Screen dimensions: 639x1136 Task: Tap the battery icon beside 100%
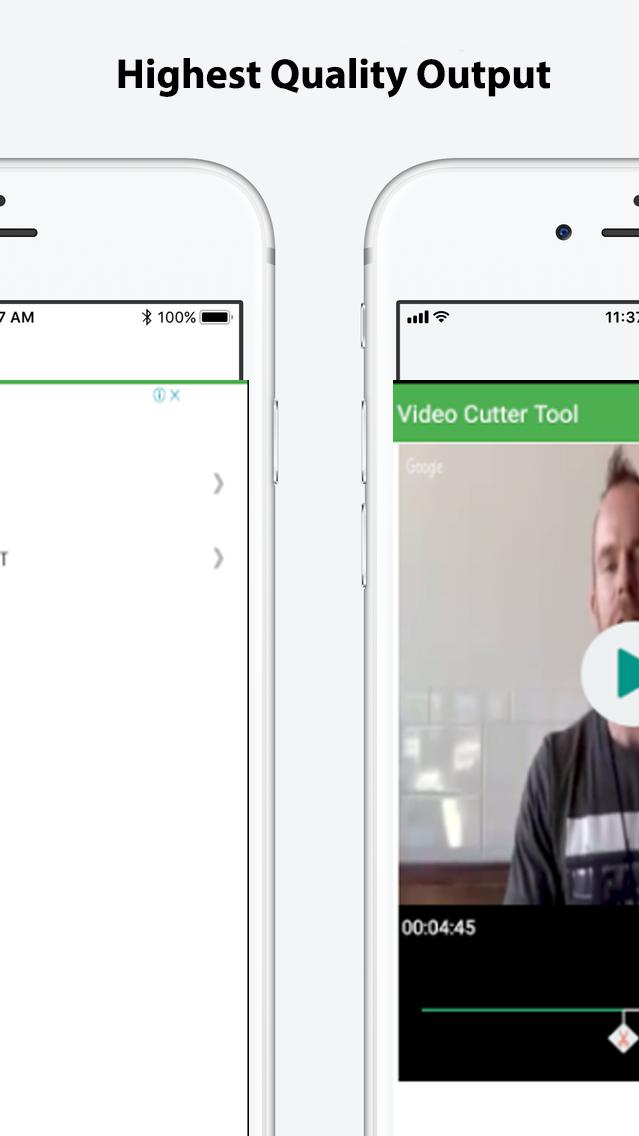click(215, 317)
